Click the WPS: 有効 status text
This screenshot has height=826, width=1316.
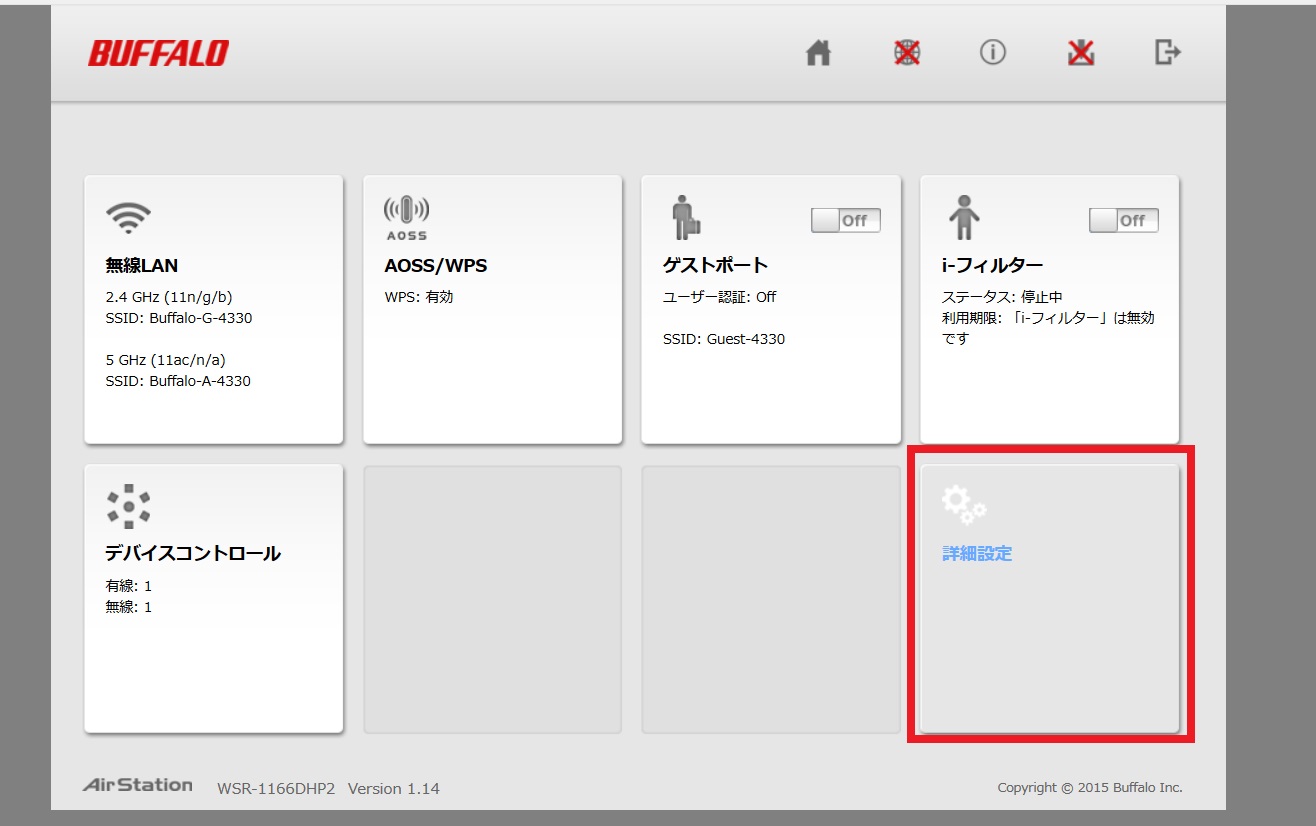[x=419, y=297]
